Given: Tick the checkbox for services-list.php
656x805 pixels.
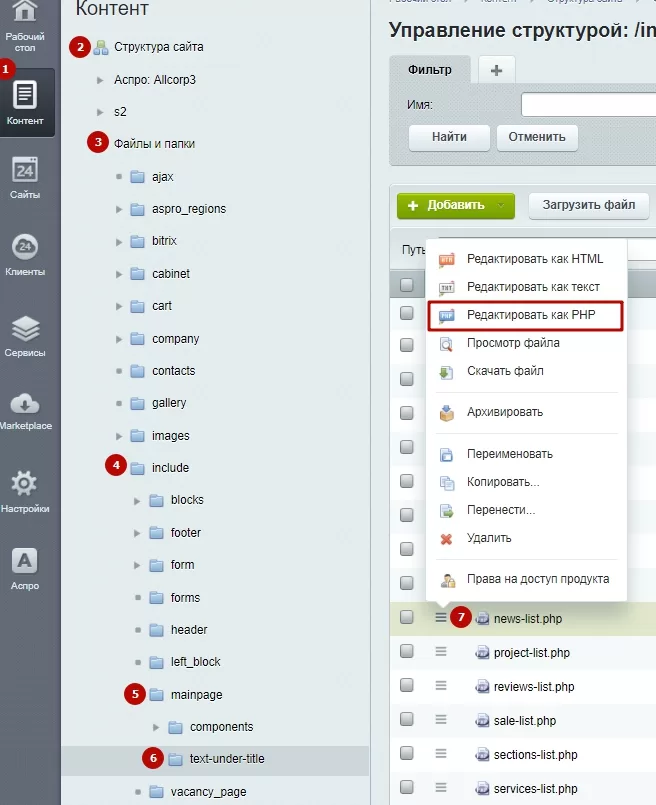Looking at the screenshot, I should coord(407,787).
